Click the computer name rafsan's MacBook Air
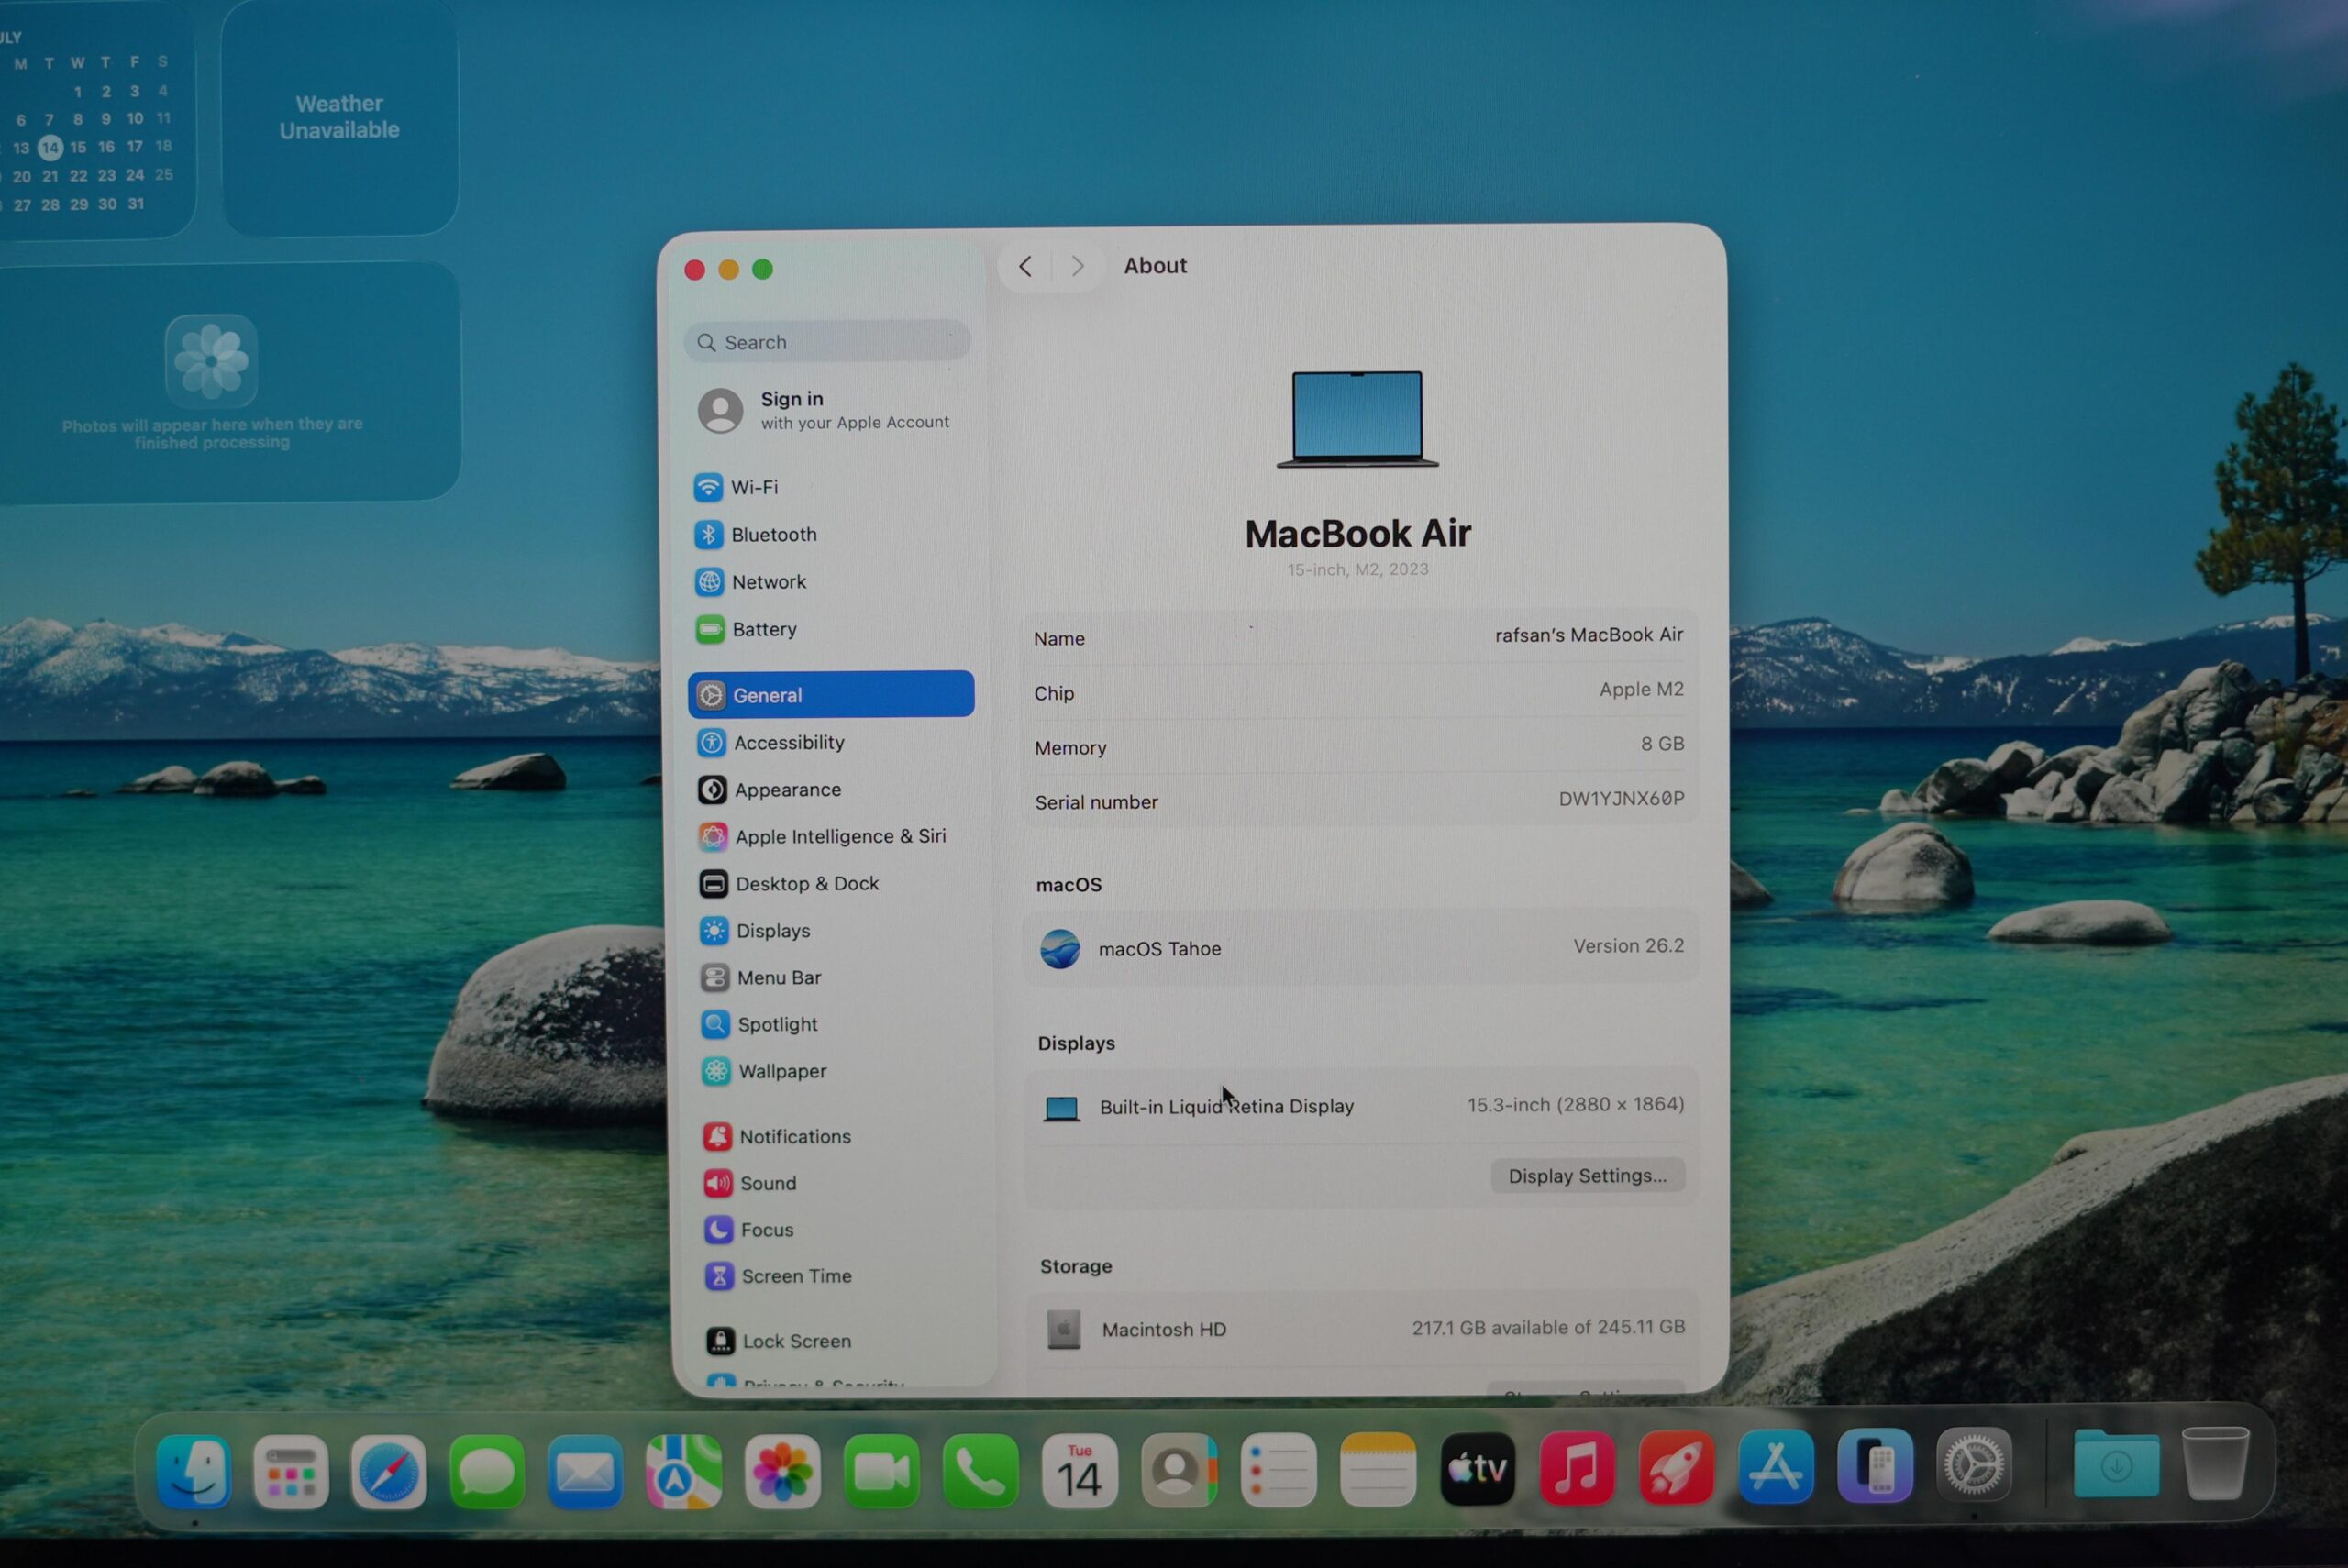This screenshot has height=1568, width=2348. pos(1588,635)
